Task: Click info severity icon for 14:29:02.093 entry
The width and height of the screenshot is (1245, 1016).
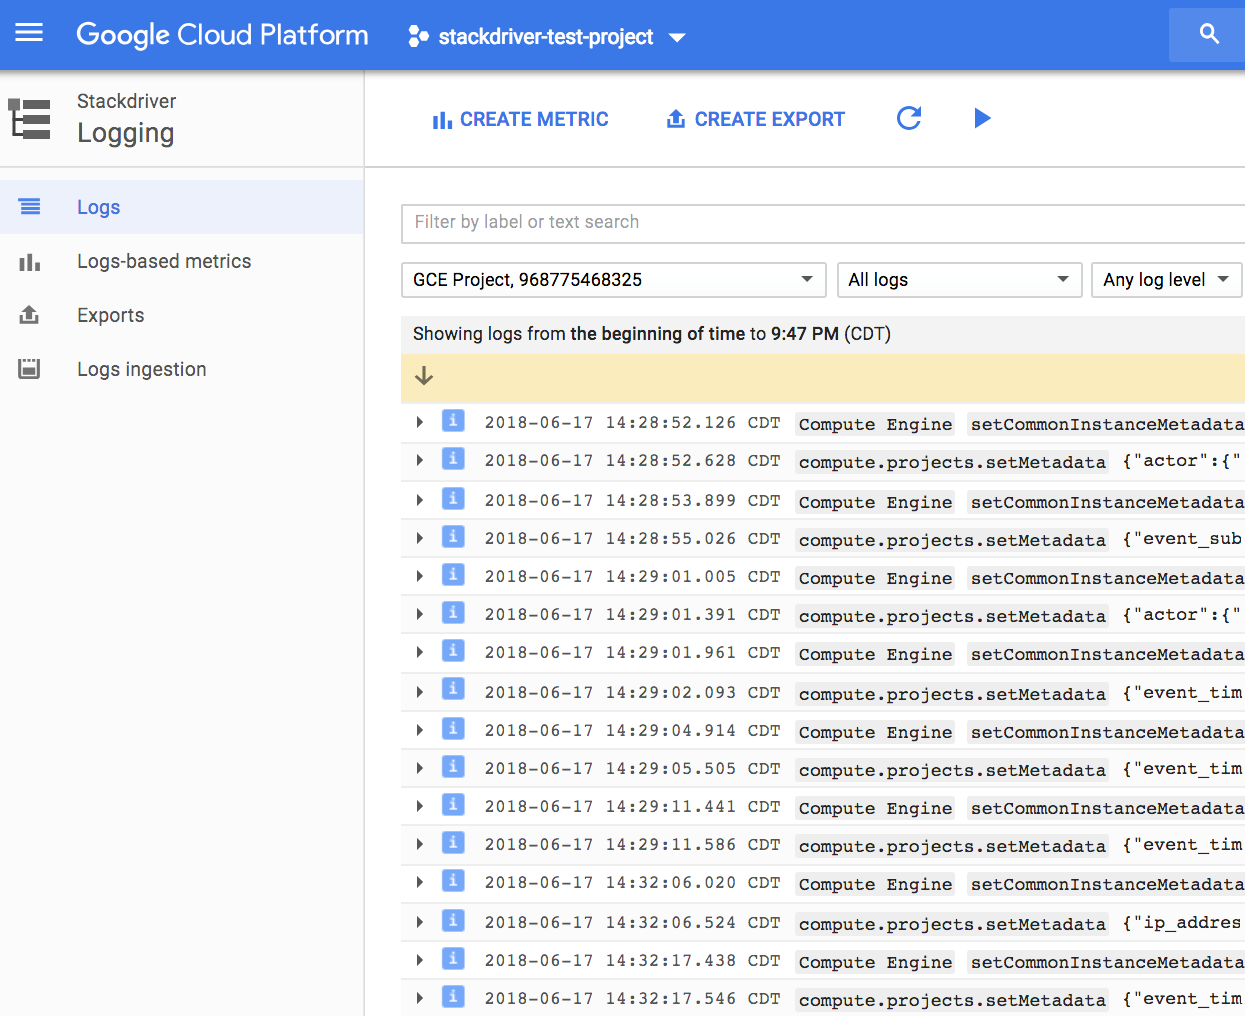Action: (x=453, y=689)
